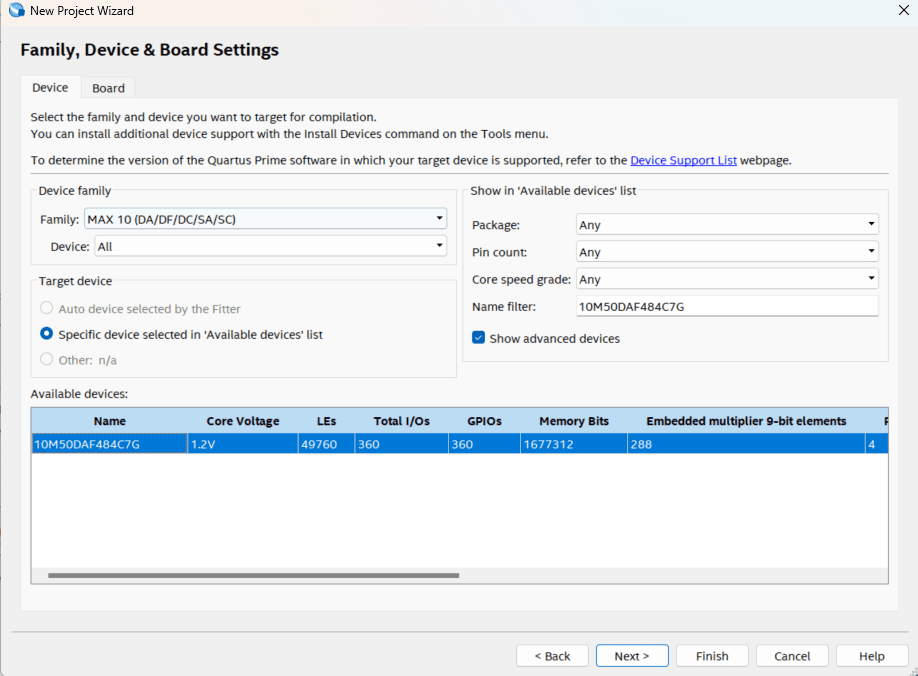
Task: Proceed with the Next > button
Action: (x=632, y=656)
